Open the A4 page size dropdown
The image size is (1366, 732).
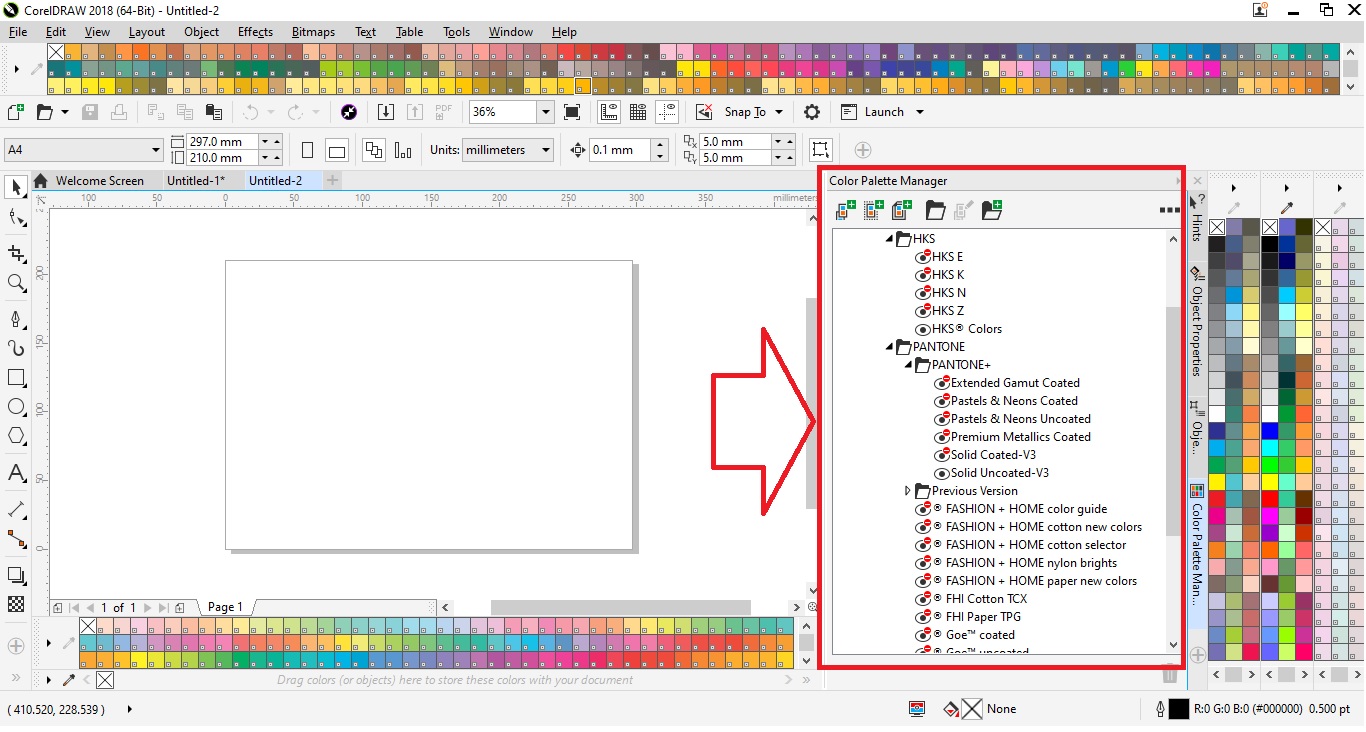pyautogui.click(x=156, y=150)
